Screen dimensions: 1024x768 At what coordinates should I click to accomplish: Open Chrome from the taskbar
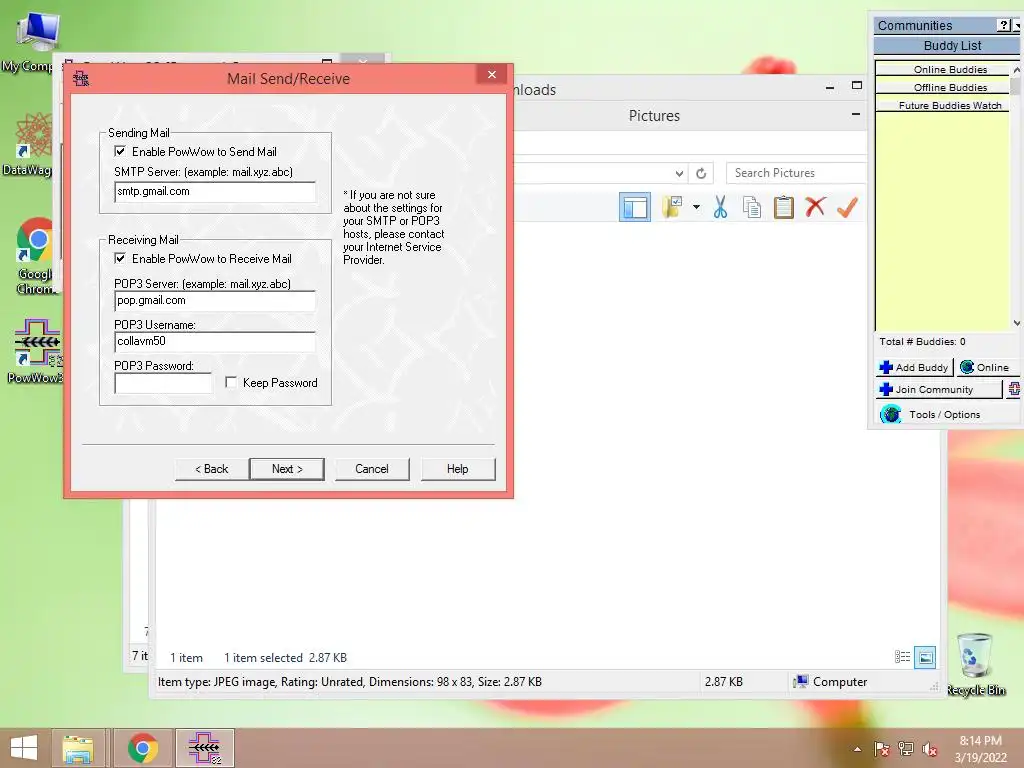click(143, 748)
